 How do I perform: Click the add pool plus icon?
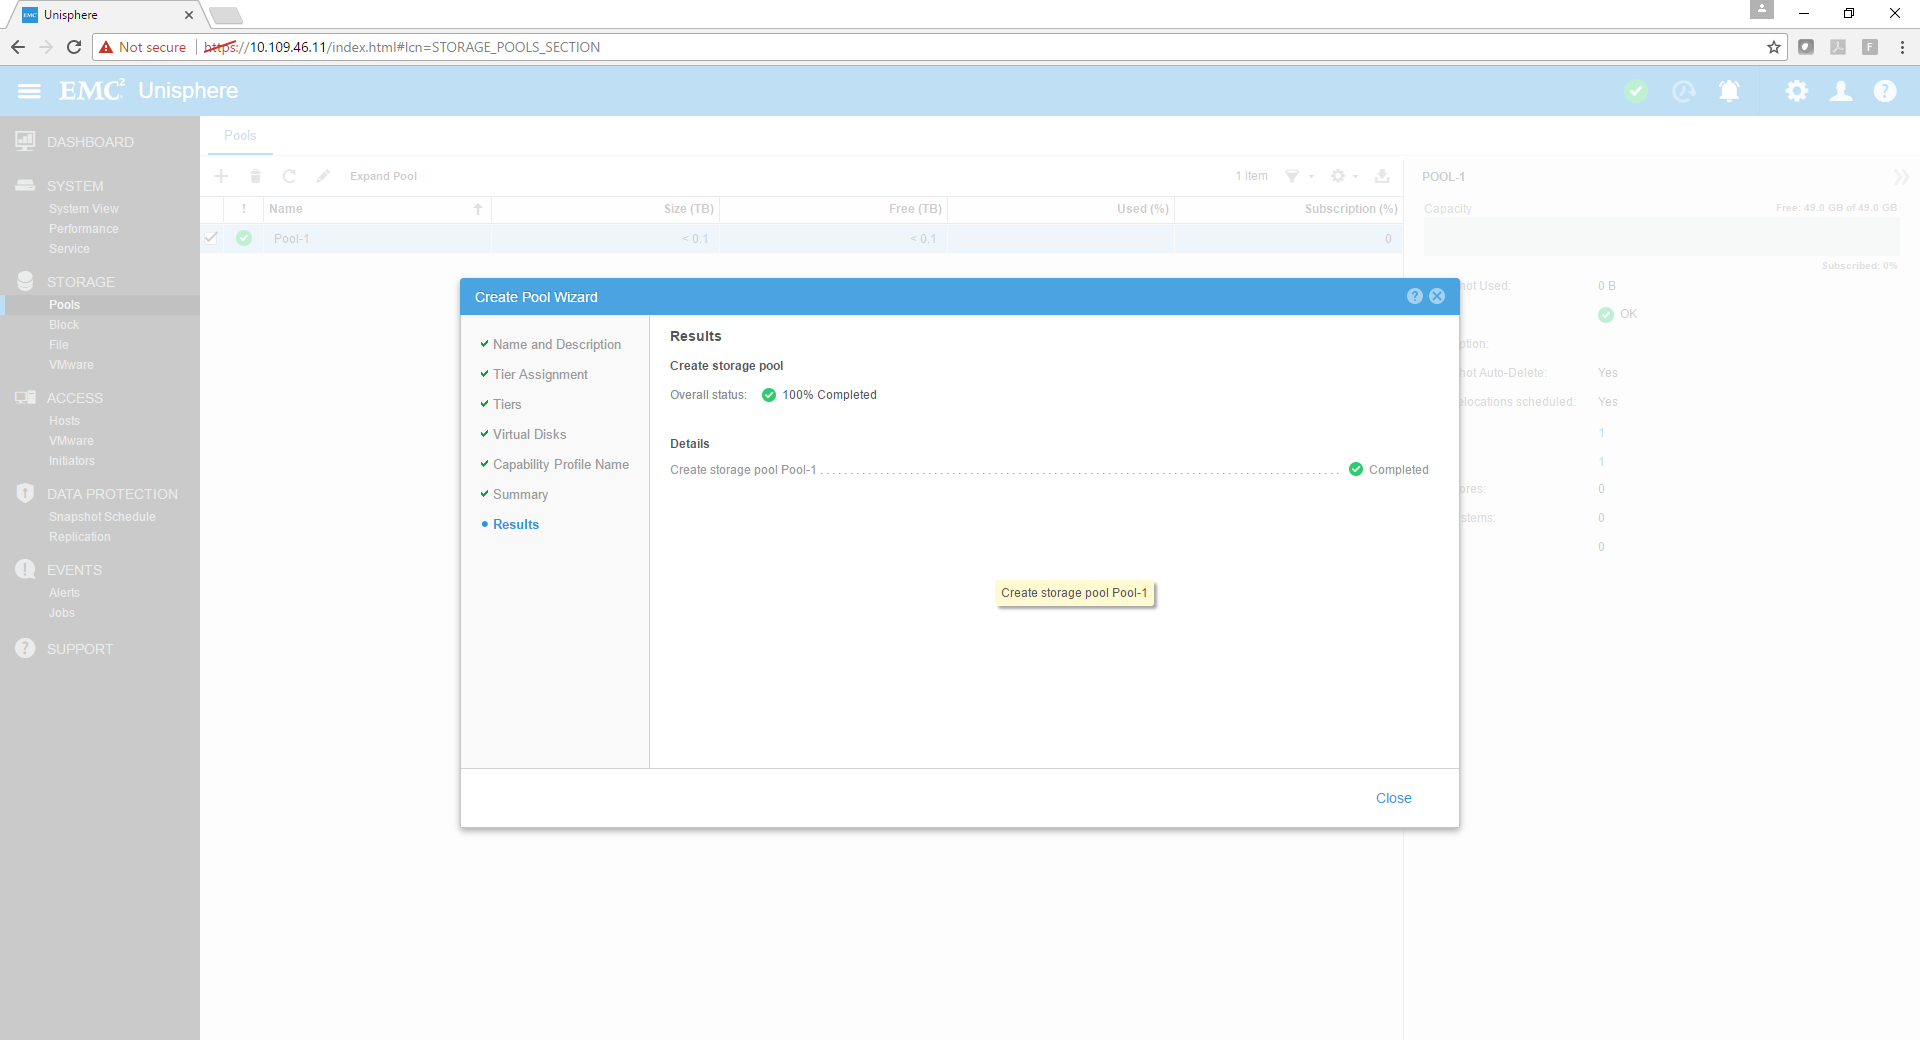point(221,176)
